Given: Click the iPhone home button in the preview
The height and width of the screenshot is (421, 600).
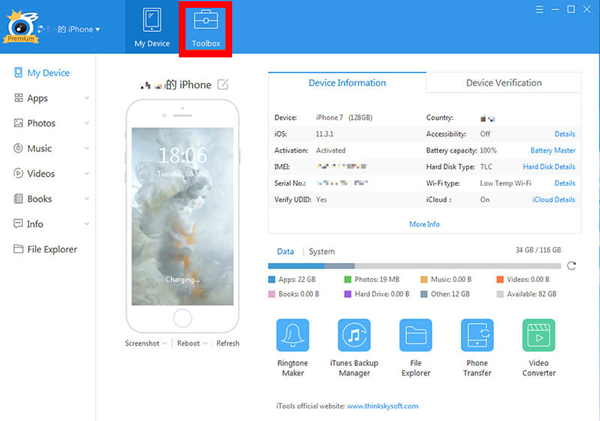Looking at the screenshot, I should tap(183, 318).
